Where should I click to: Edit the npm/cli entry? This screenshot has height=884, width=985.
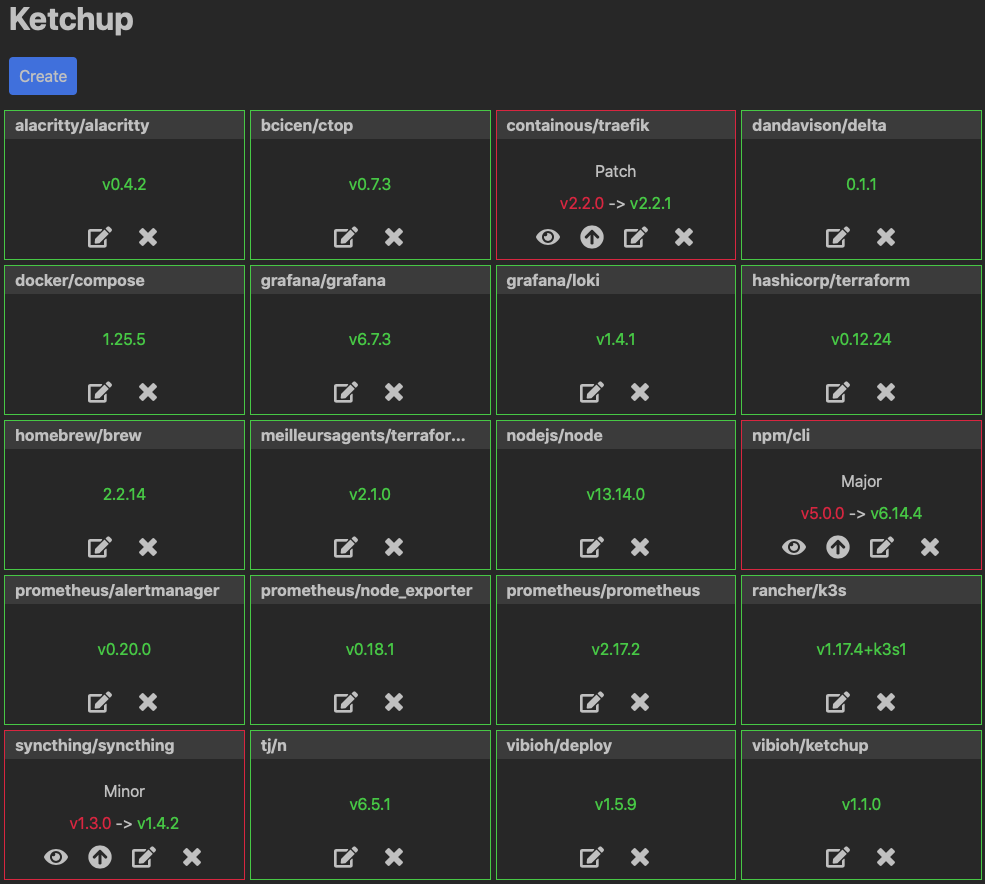(881, 547)
